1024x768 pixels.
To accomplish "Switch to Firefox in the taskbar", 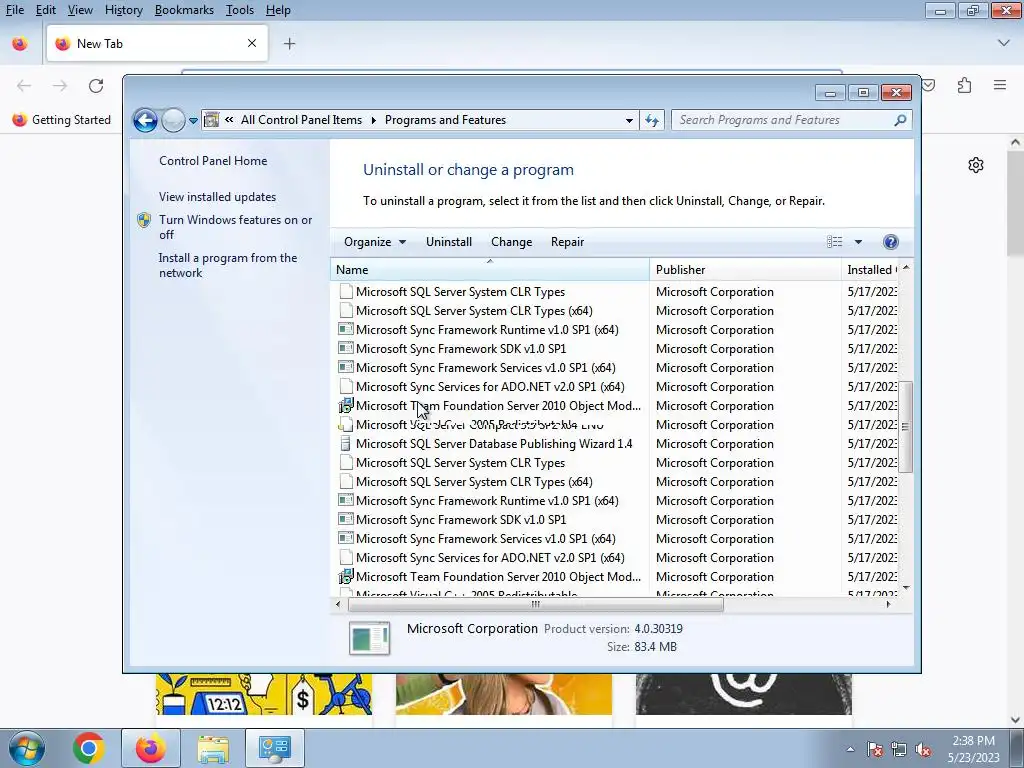I will pyautogui.click(x=150, y=748).
